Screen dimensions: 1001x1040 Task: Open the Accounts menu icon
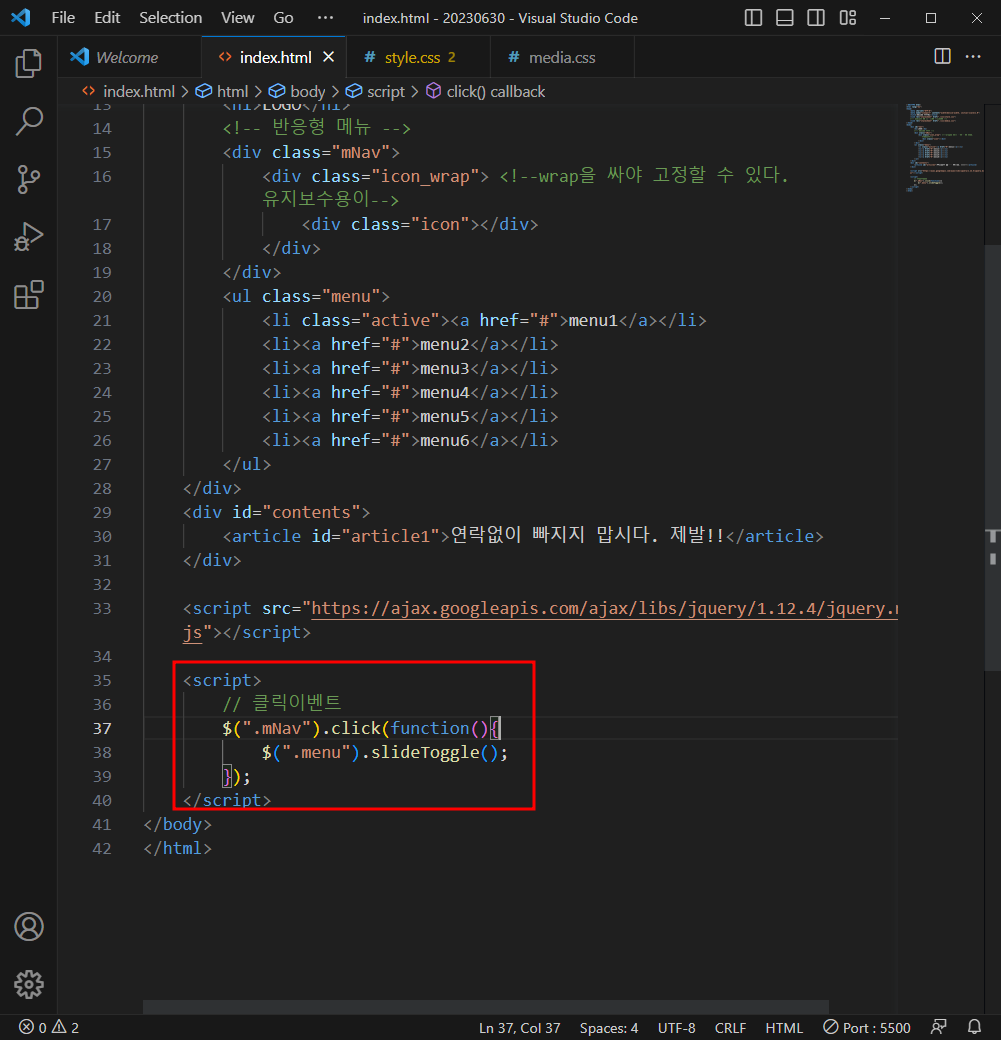(x=29, y=927)
